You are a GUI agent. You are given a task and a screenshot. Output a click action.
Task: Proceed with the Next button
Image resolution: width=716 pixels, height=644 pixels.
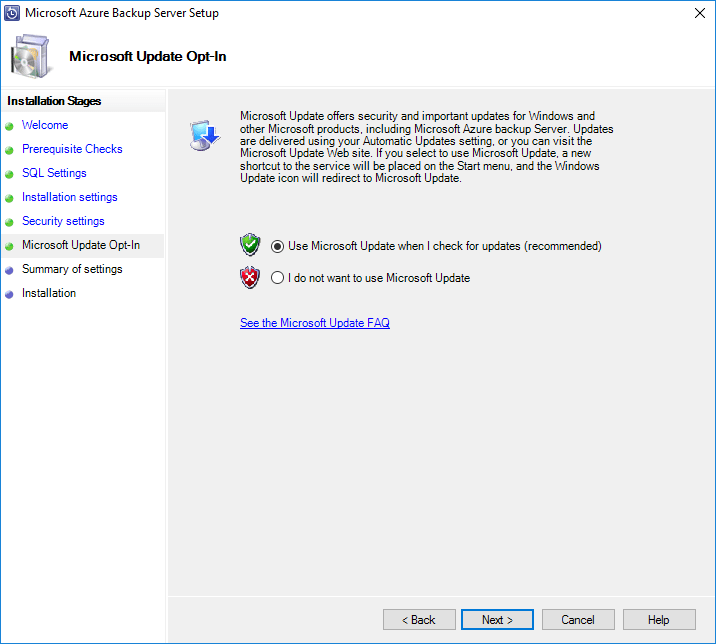[x=497, y=619]
